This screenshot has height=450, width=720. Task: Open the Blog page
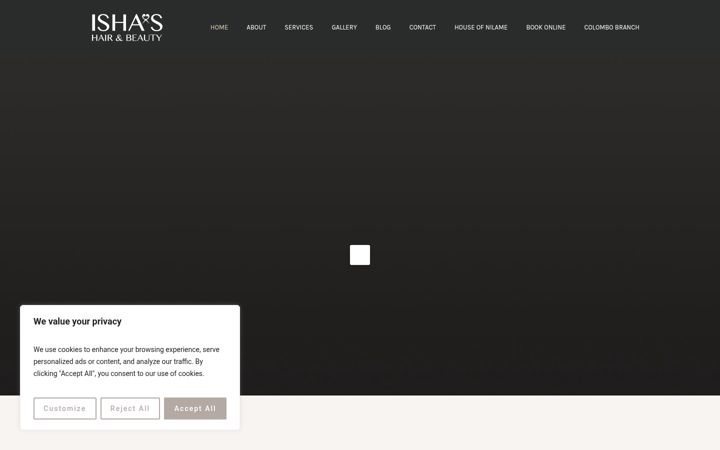(x=383, y=28)
